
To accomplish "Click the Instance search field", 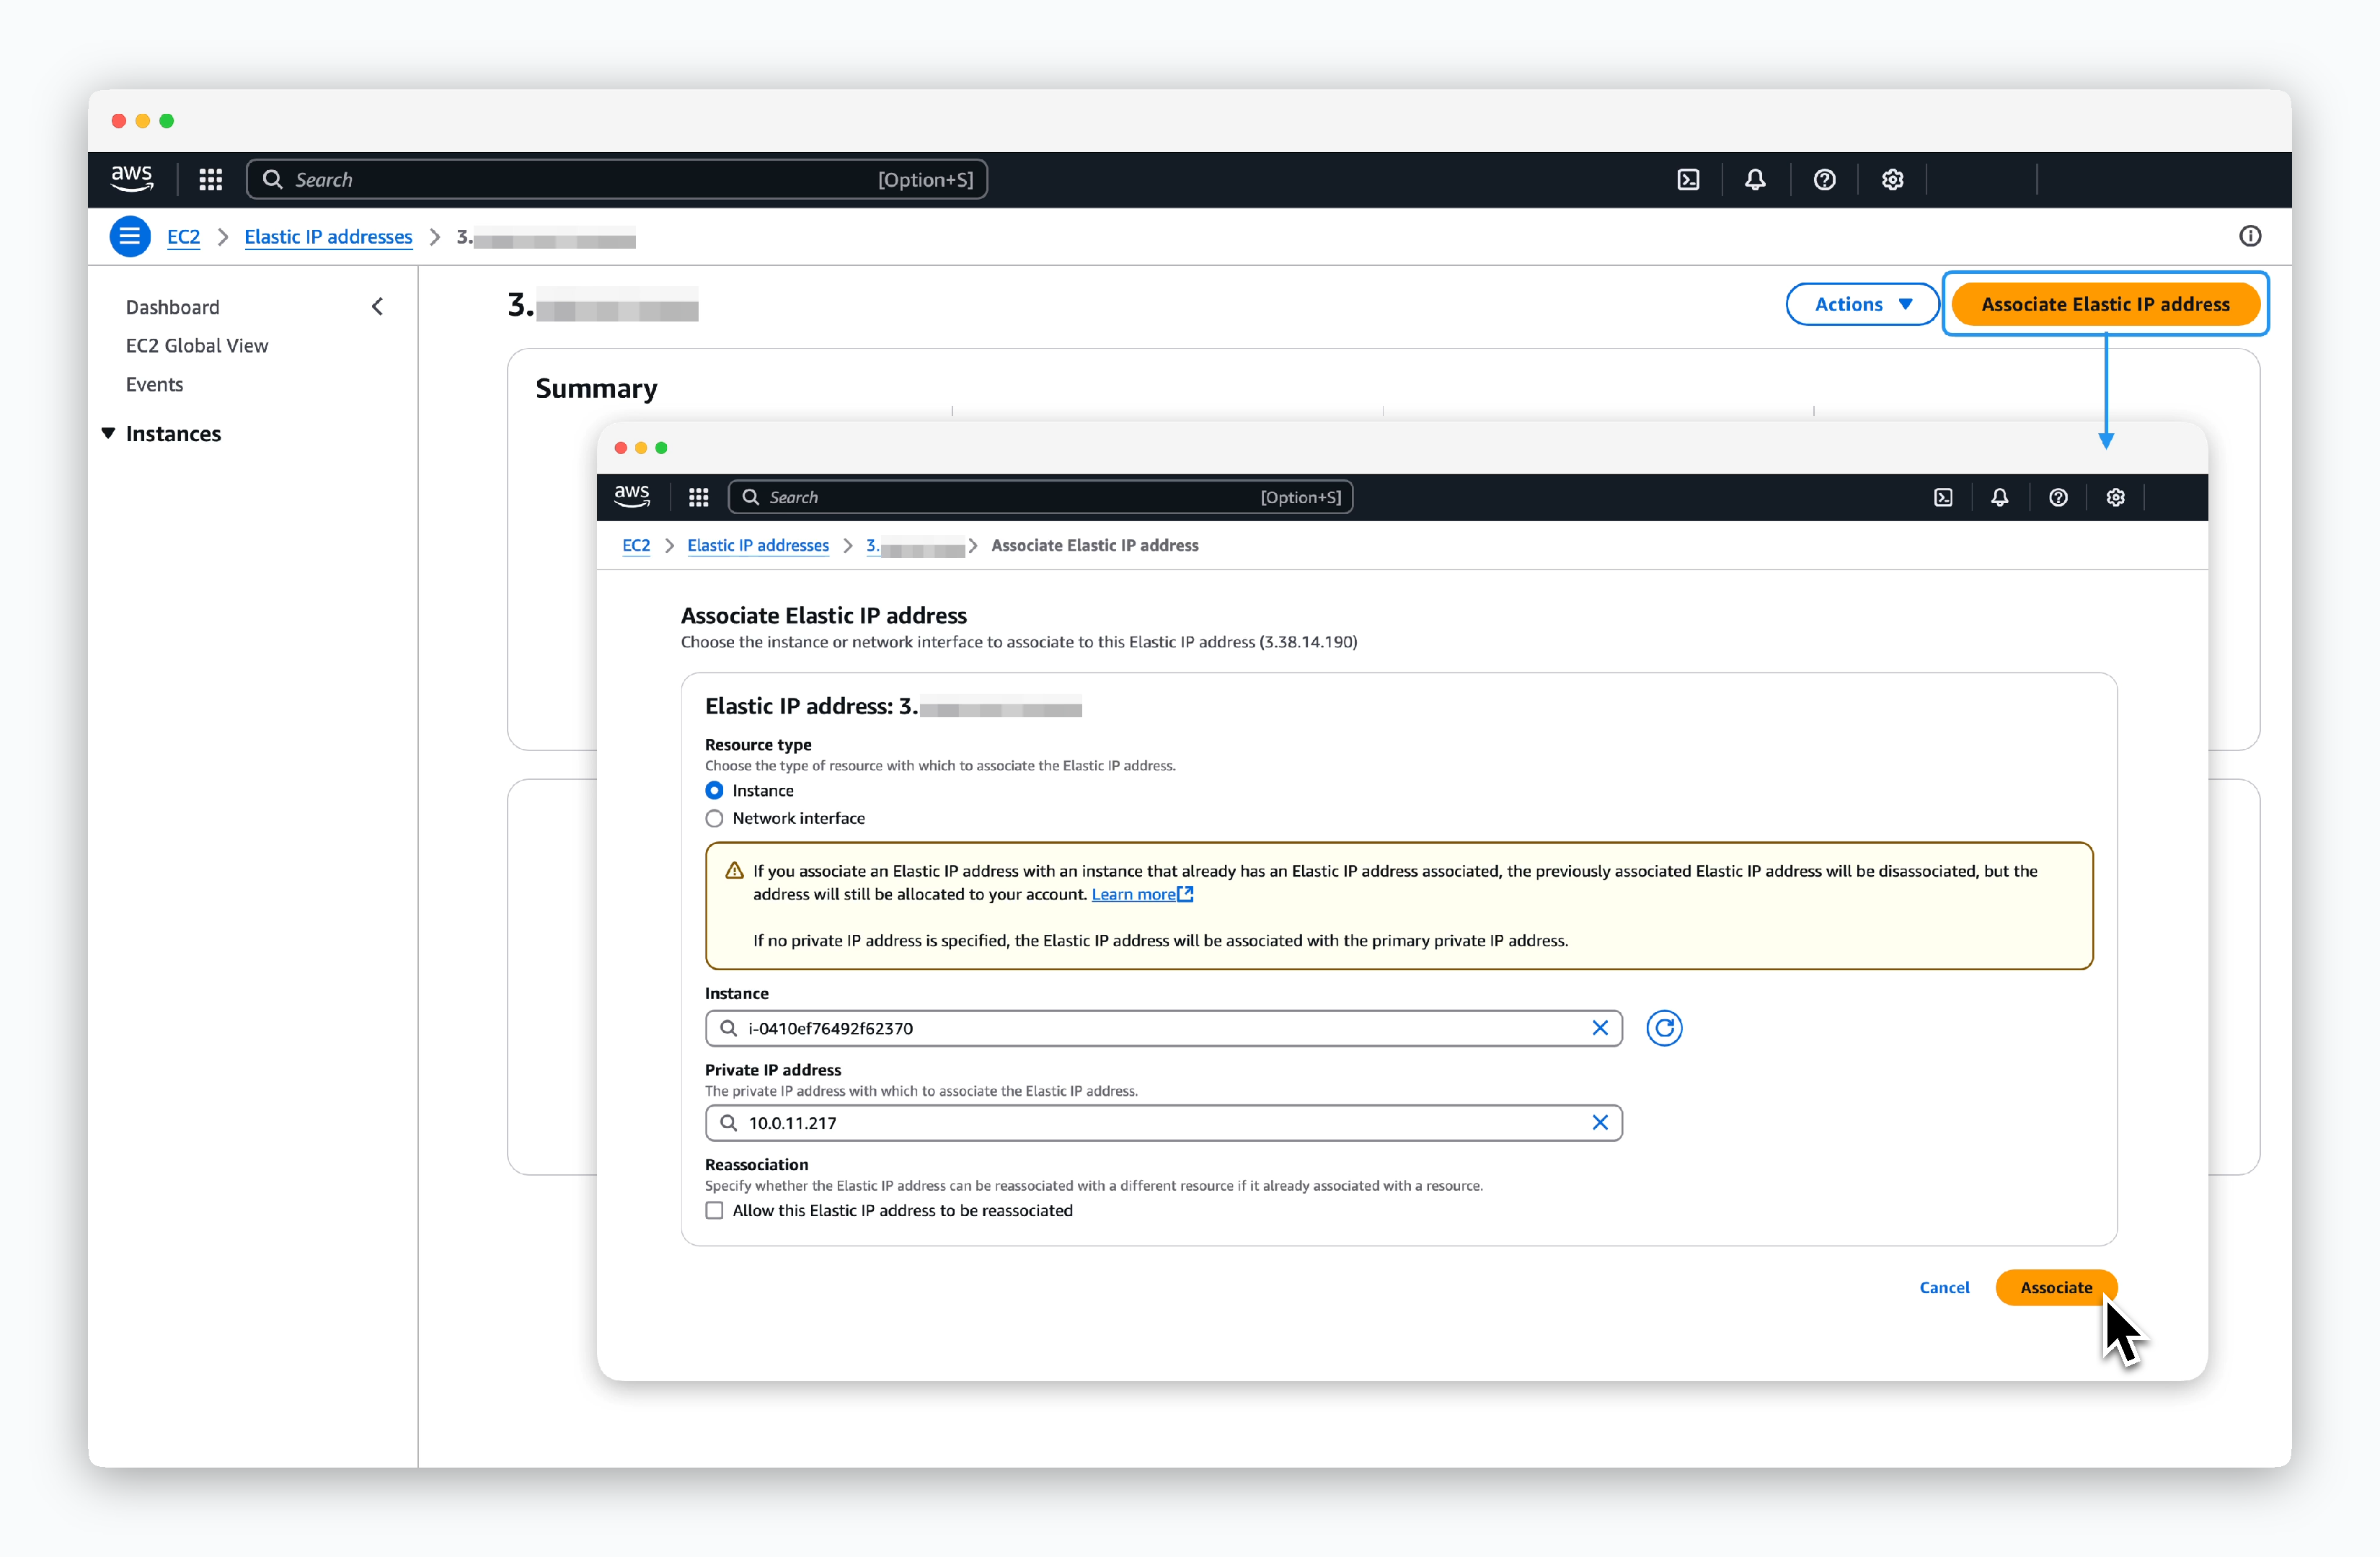I will (1163, 1028).
